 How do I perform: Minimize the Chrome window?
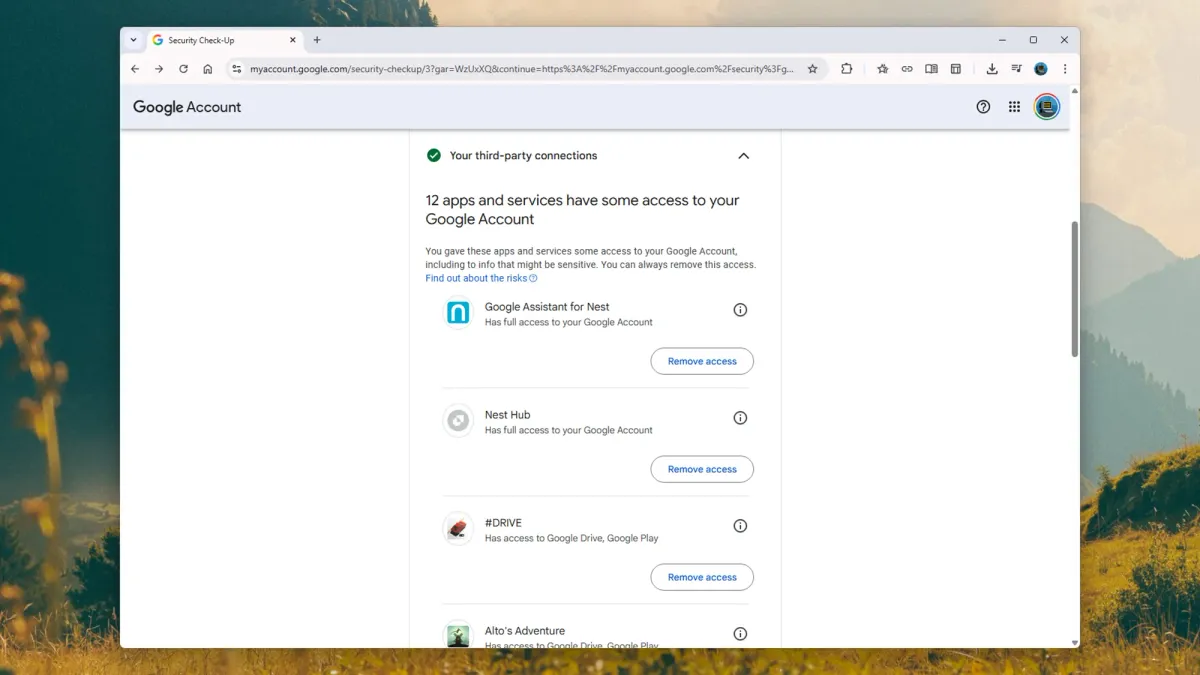pyautogui.click(x=1002, y=40)
